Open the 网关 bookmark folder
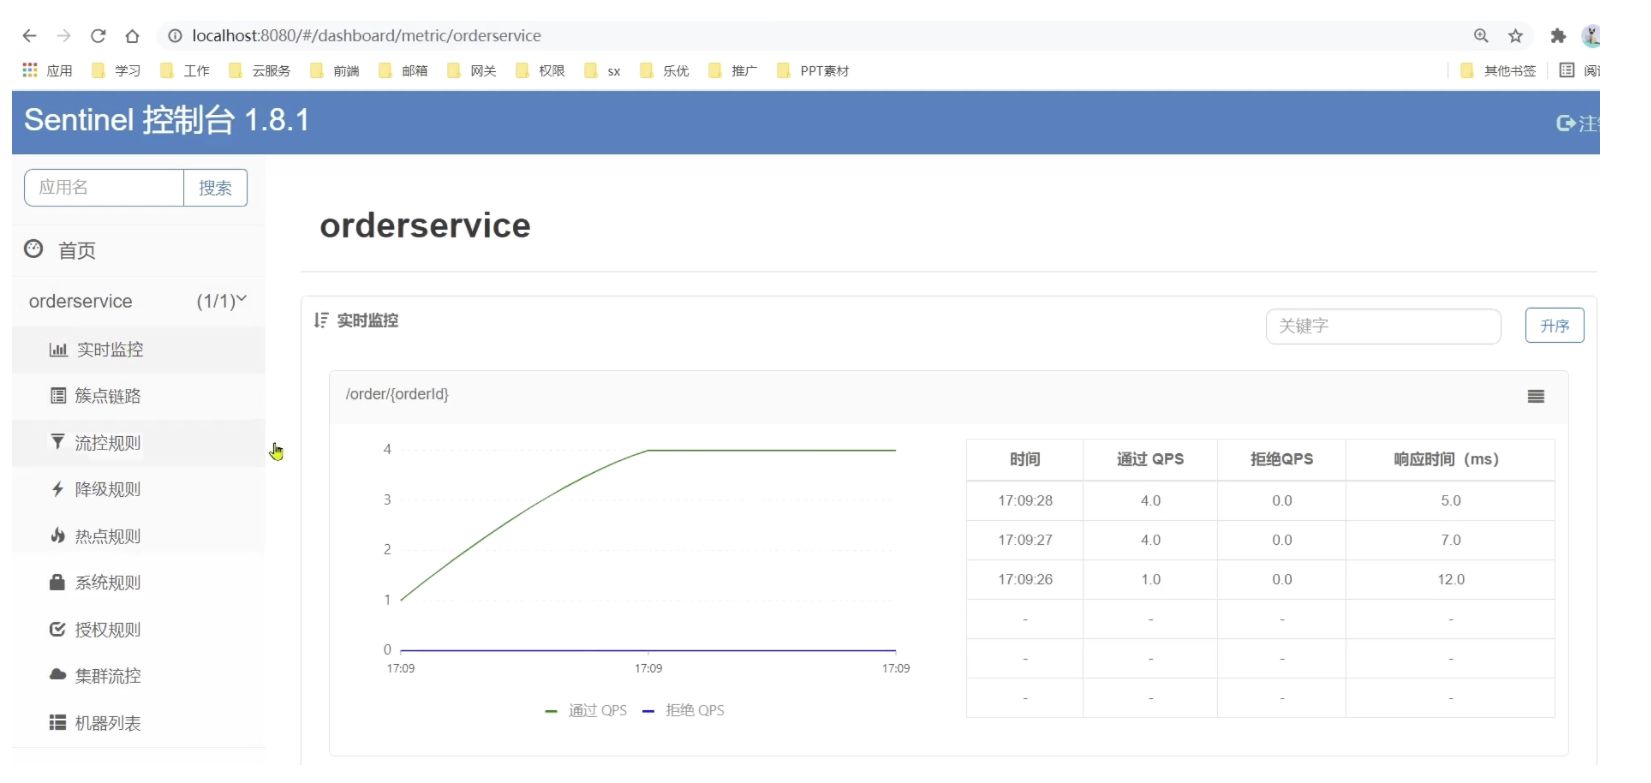The image size is (1651, 783). click(472, 71)
